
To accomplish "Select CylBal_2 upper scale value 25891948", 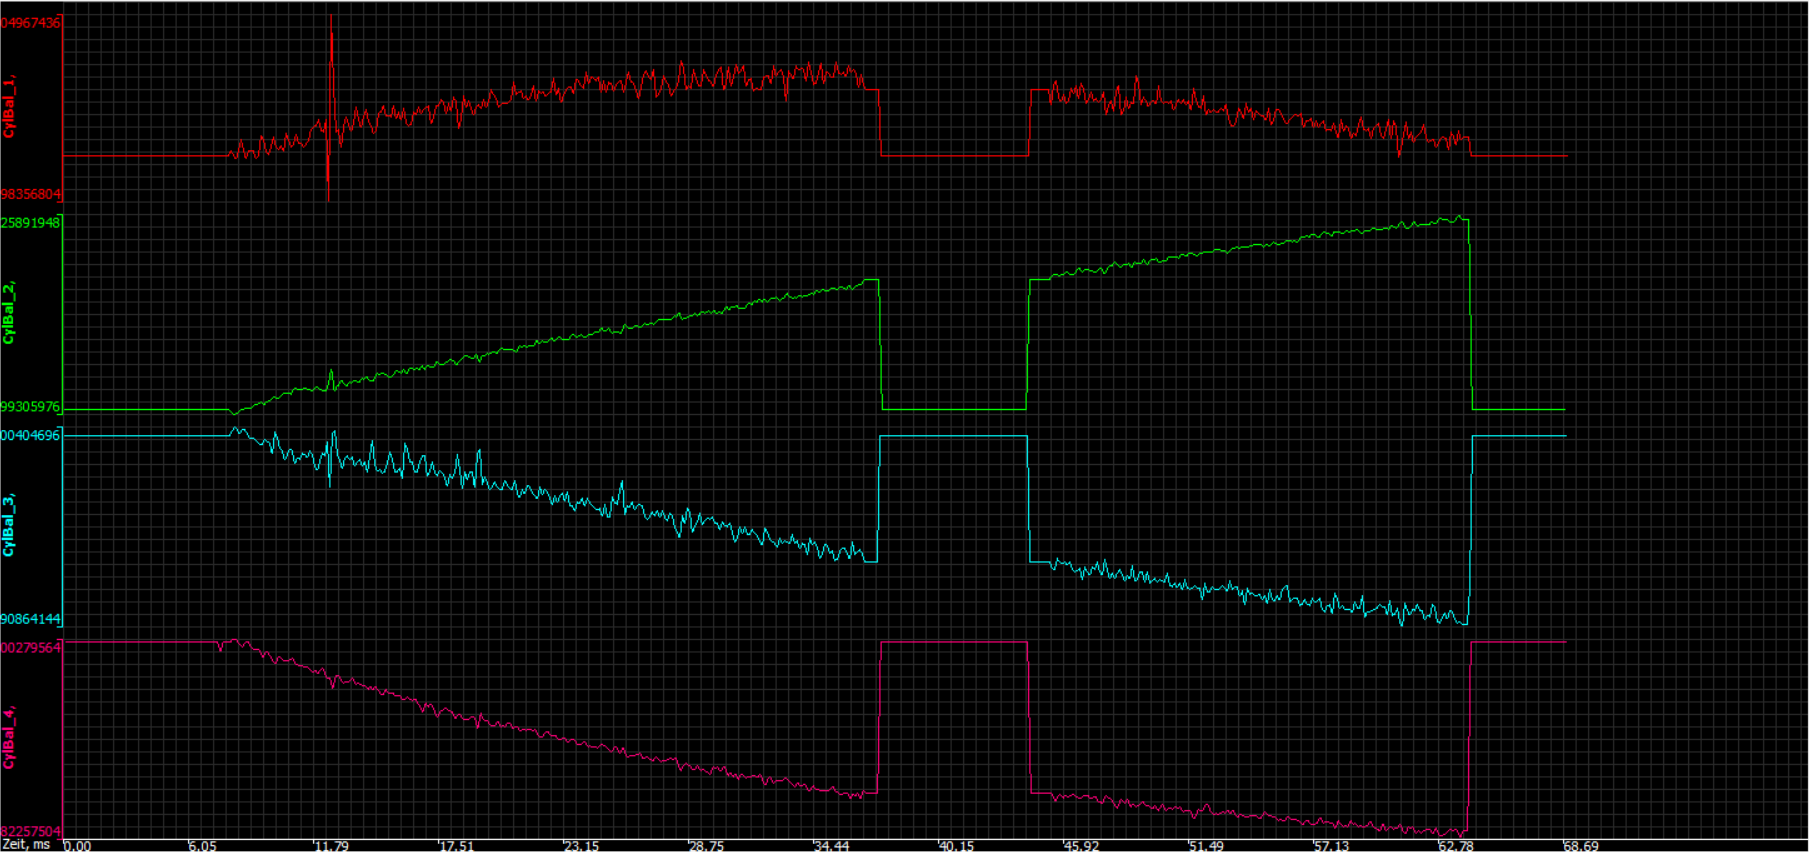I will pos(31,222).
